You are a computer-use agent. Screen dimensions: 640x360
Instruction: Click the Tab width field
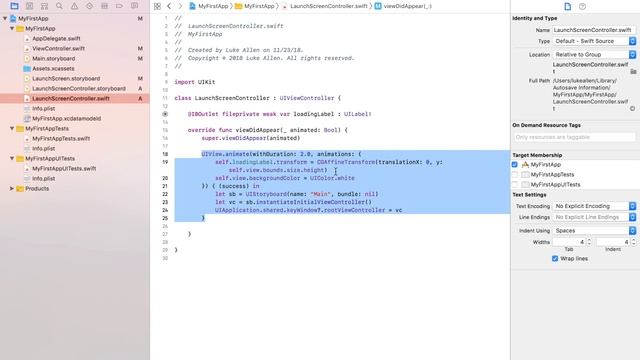(569, 242)
